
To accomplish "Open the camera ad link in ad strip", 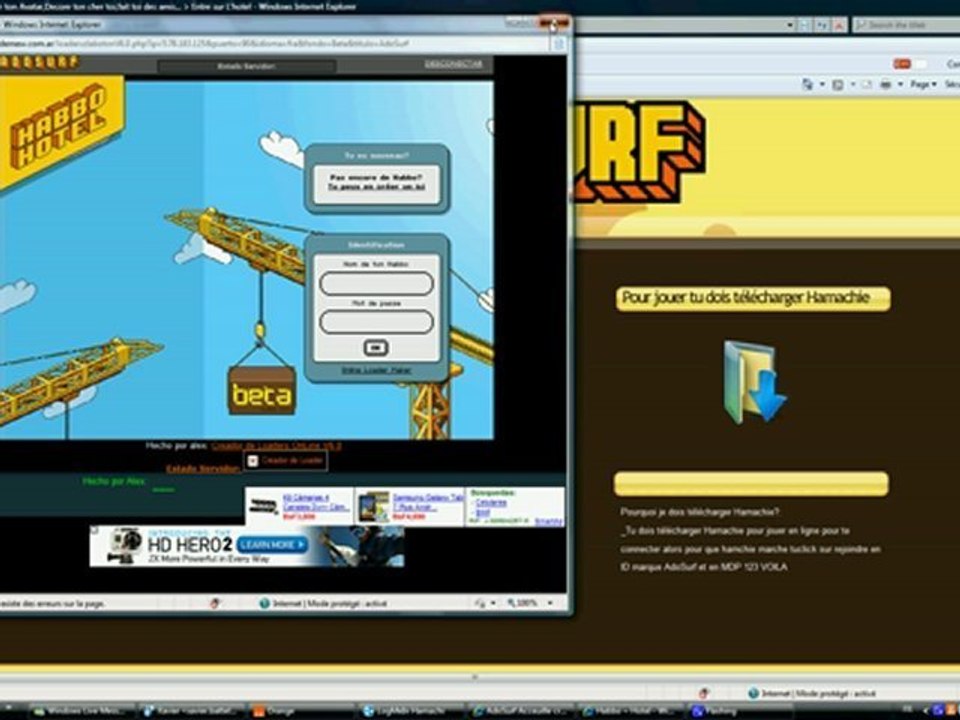I will tap(315, 503).
